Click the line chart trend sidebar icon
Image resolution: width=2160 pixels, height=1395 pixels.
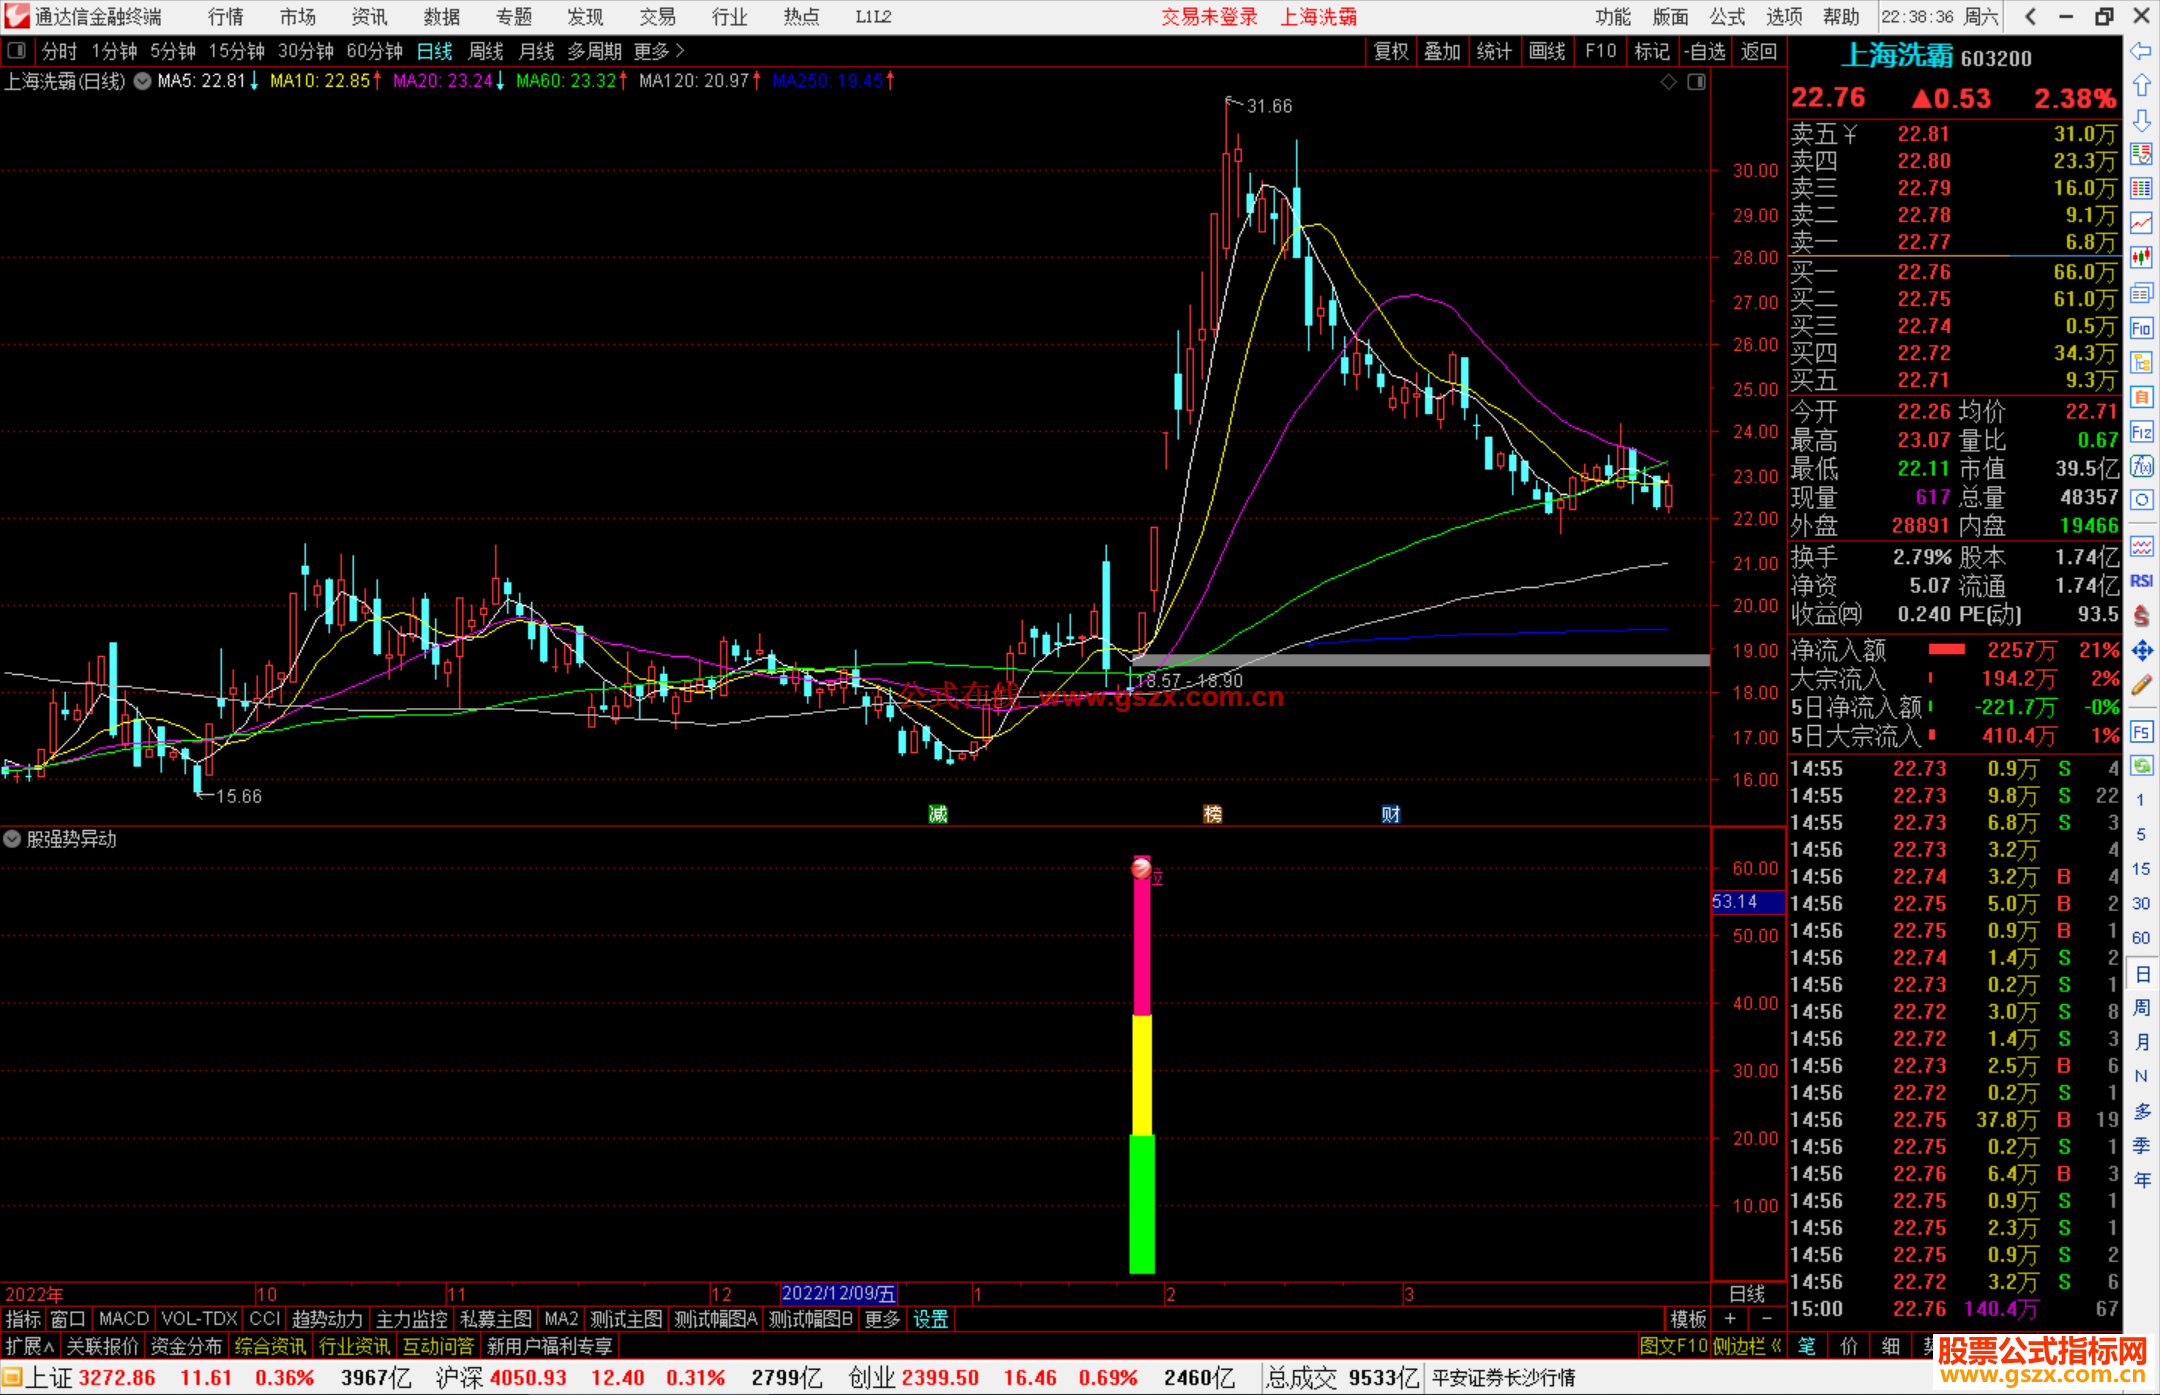pos(2141,223)
